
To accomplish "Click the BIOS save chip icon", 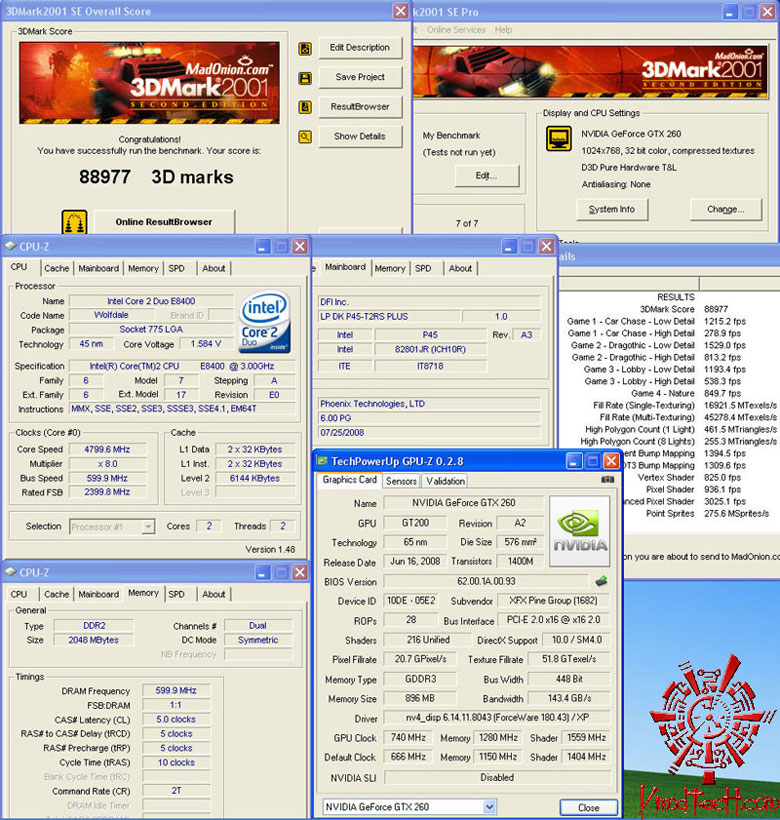I will [x=601, y=581].
